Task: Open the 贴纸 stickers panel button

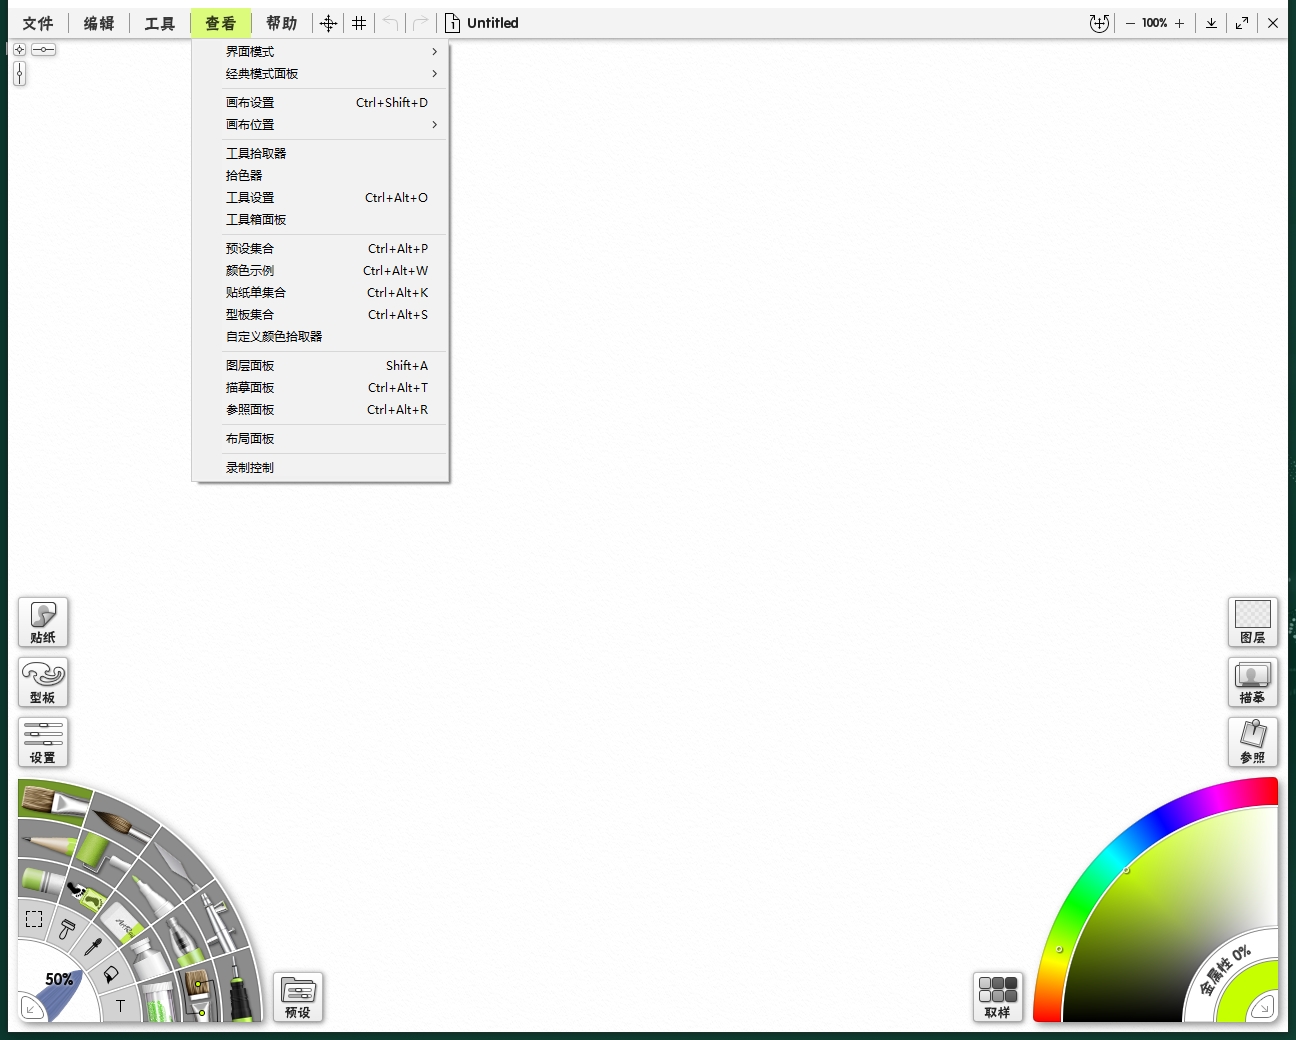Action: point(43,622)
